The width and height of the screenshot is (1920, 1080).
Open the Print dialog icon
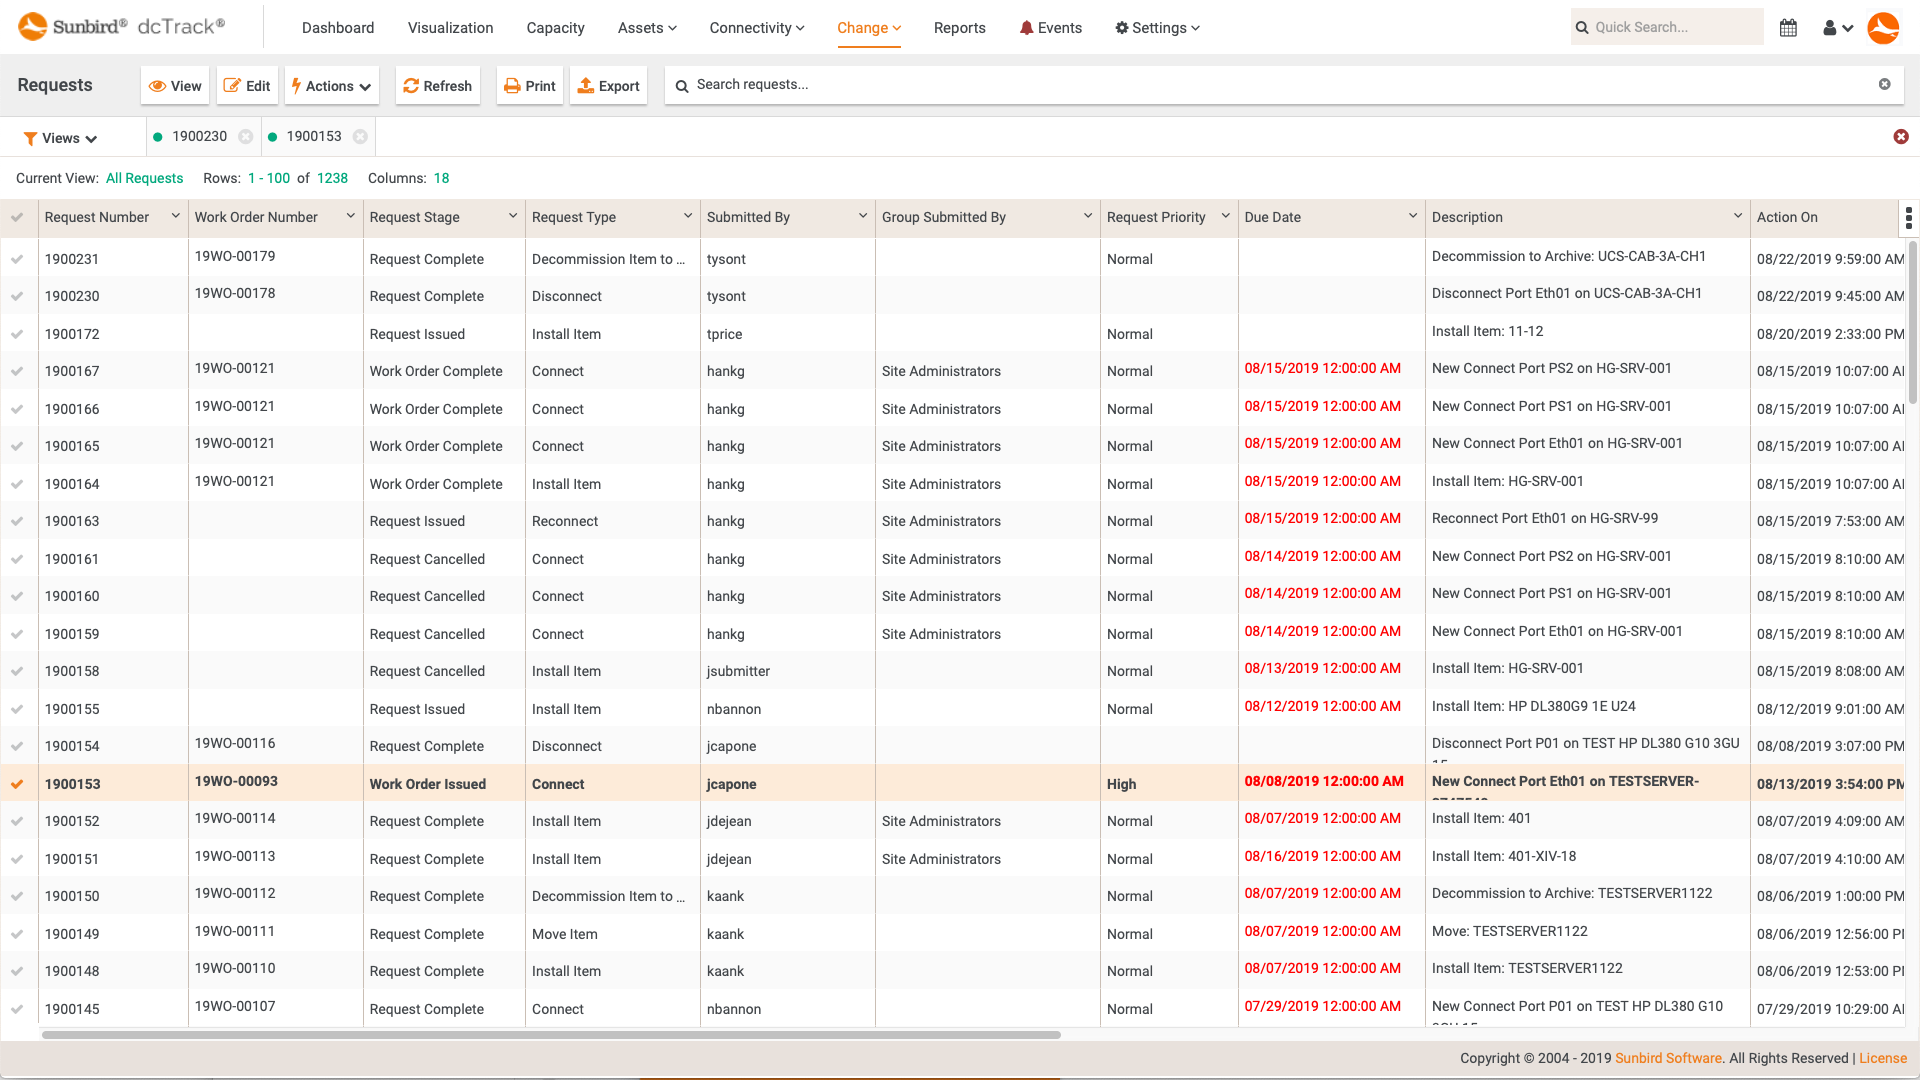point(511,86)
